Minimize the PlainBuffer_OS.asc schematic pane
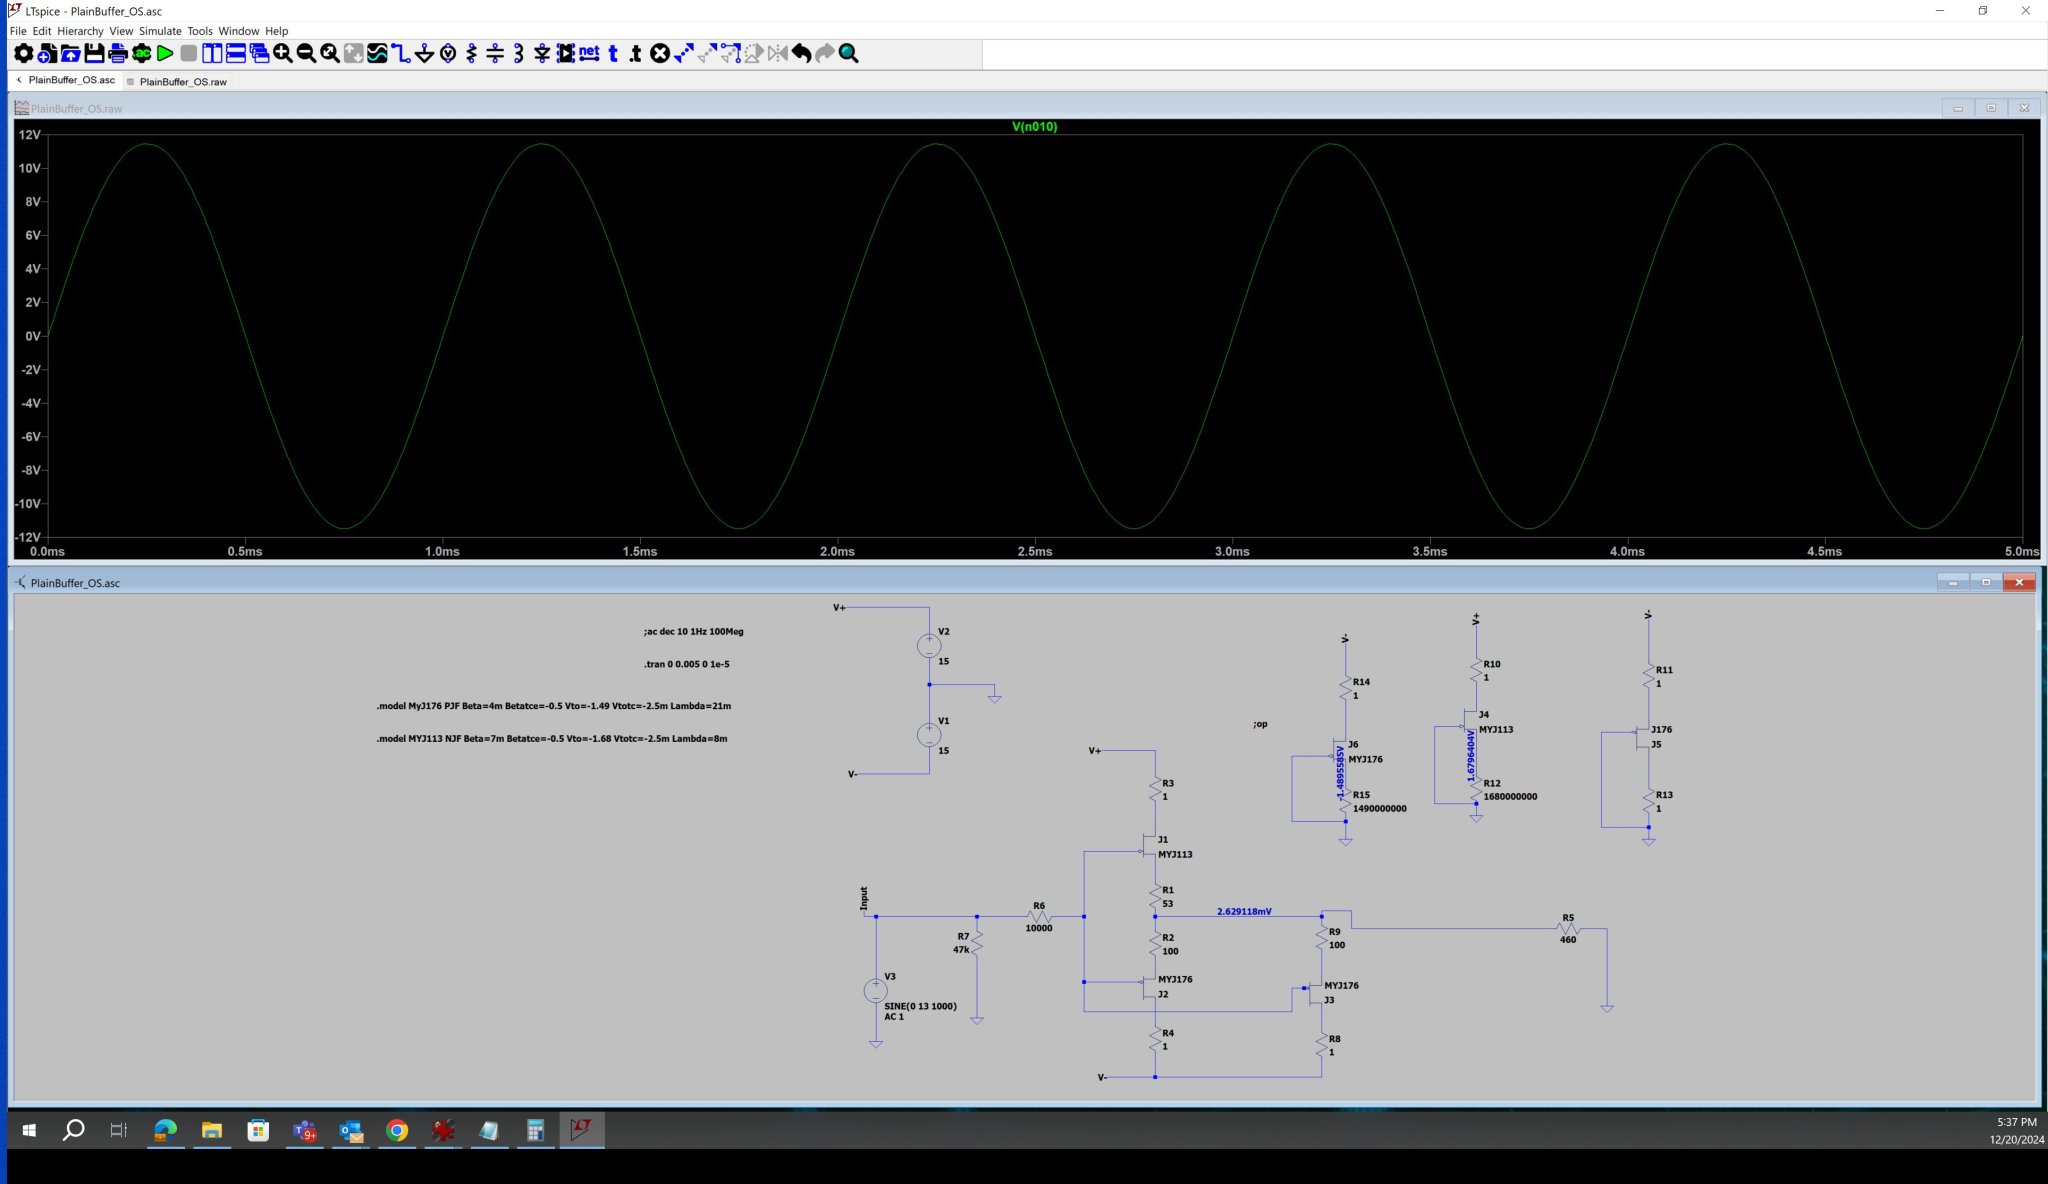This screenshot has height=1184, width=2048. click(x=1953, y=582)
